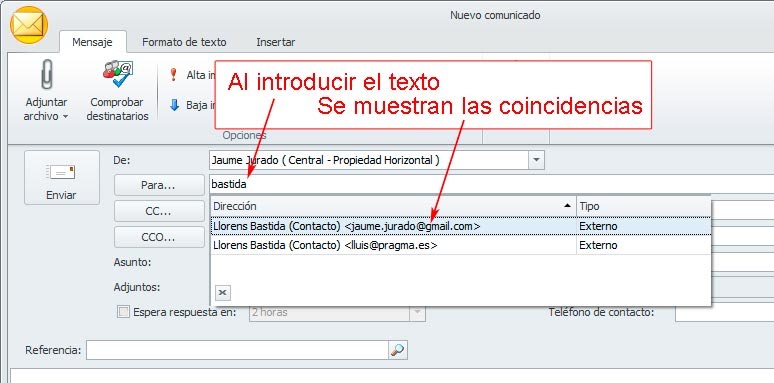Select contact with jaume.jurado@gmail.com

tap(393, 226)
